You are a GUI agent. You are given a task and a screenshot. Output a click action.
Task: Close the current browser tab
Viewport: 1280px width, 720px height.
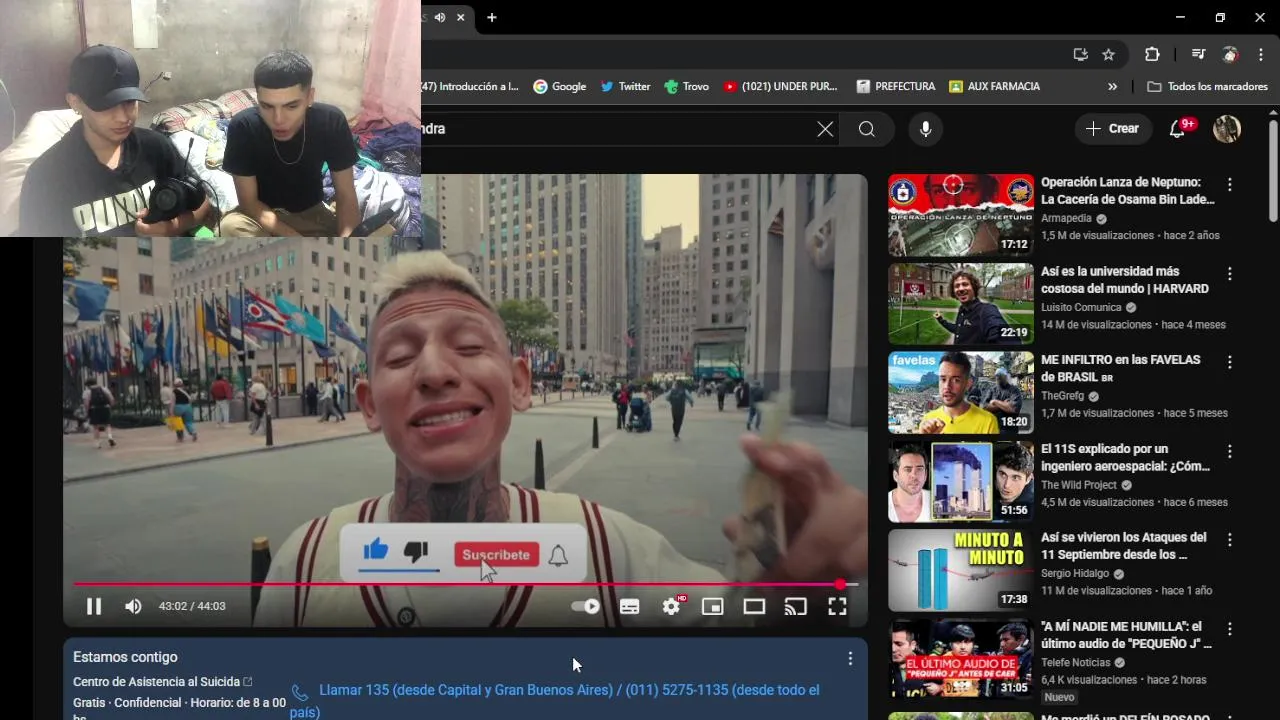click(461, 17)
